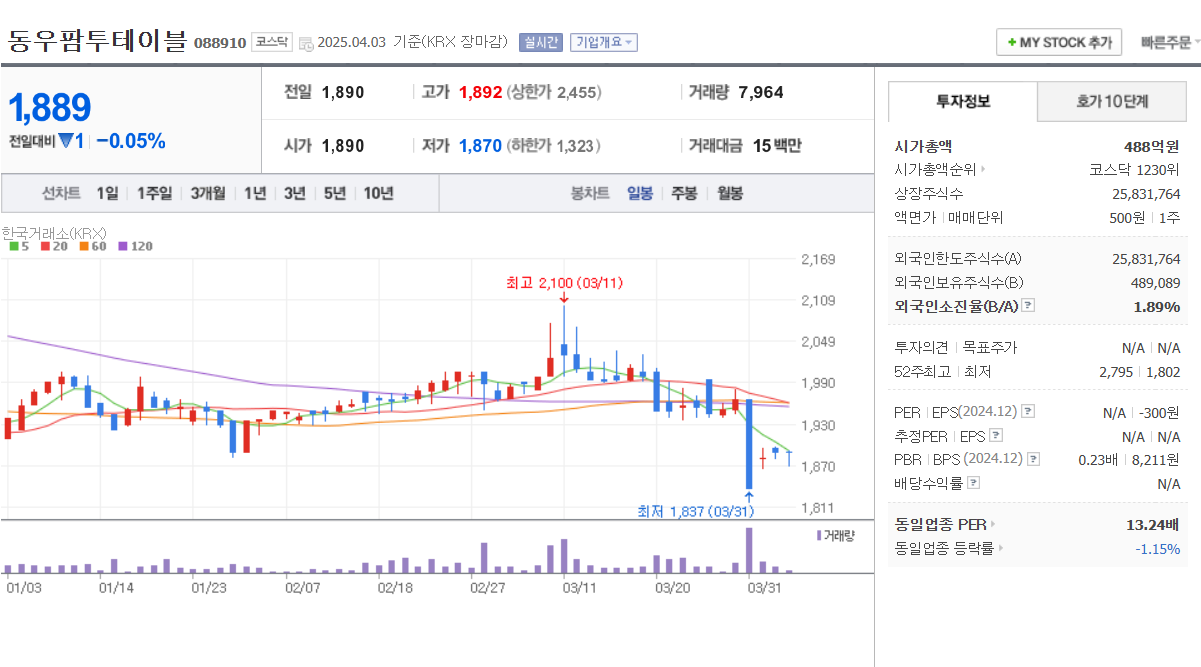The width and height of the screenshot is (1201, 667).
Task: Click the 동일업종 등락률 value -1.15%
Action: click(1158, 548)
